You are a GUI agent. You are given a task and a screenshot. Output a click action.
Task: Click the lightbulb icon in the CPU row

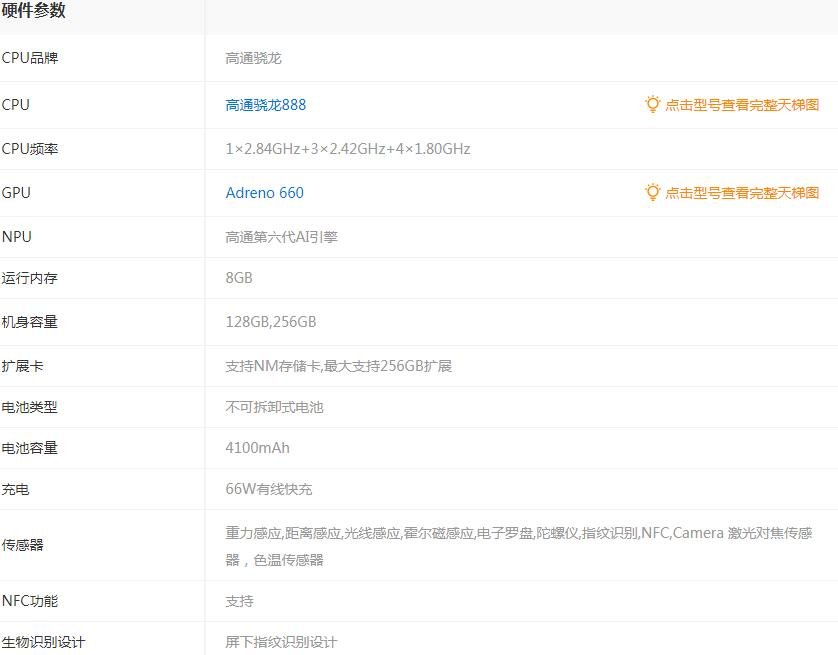pos(653,104)
